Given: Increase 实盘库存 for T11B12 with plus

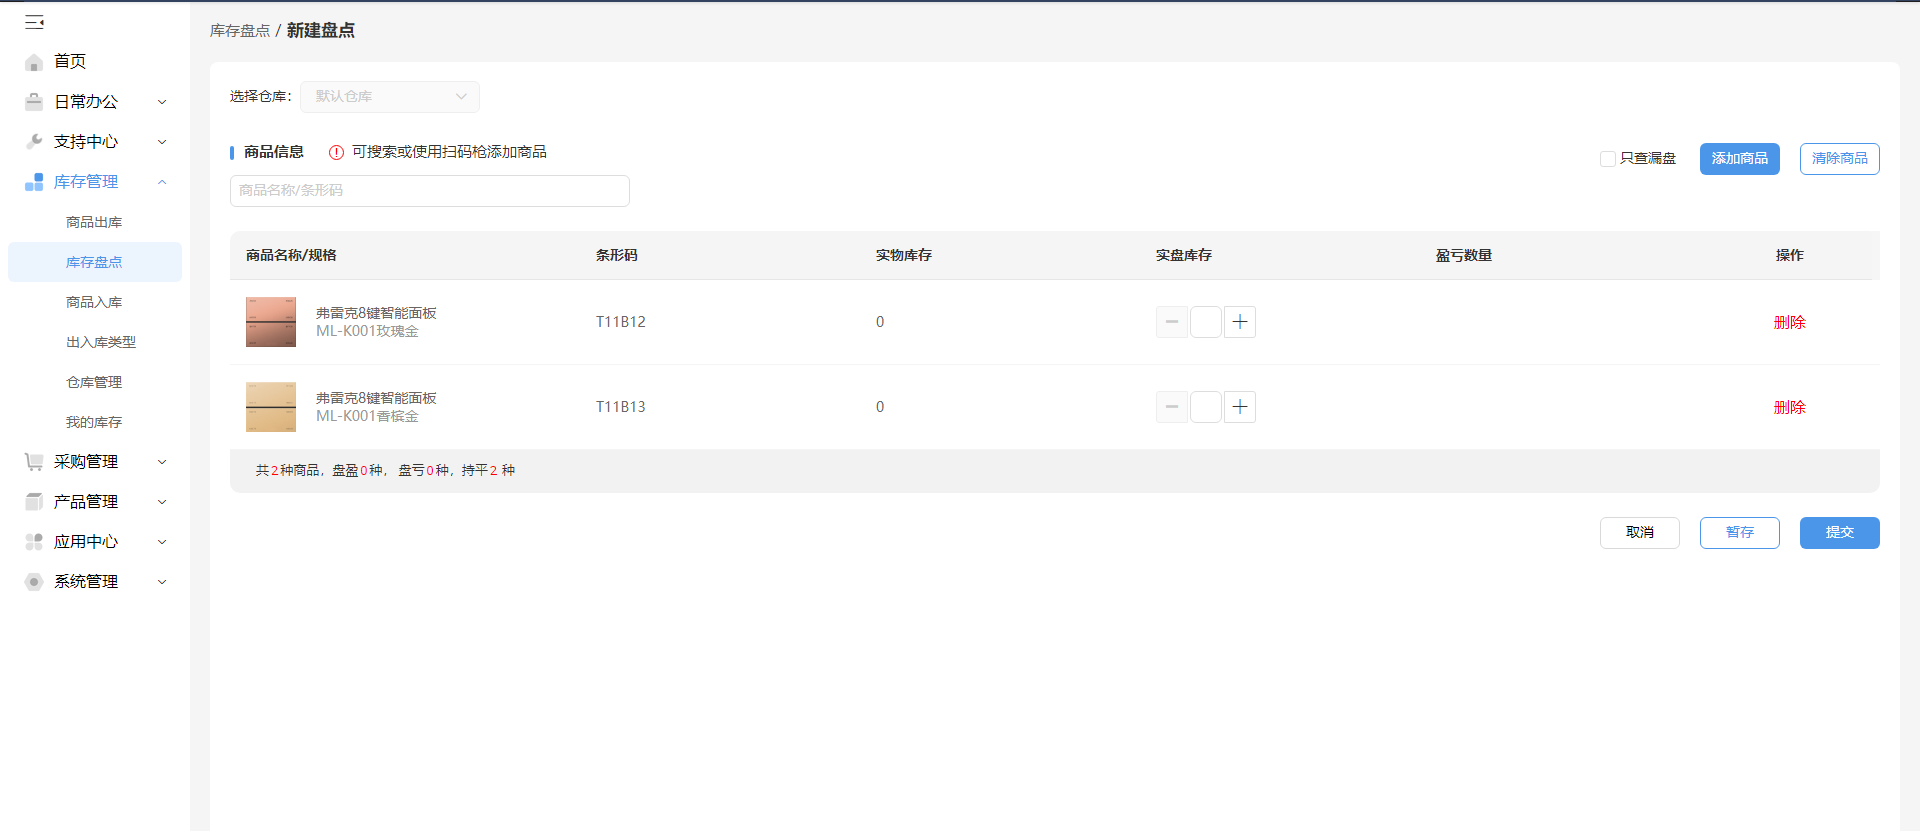Looking at the screenshot, I should (1240, 322).
